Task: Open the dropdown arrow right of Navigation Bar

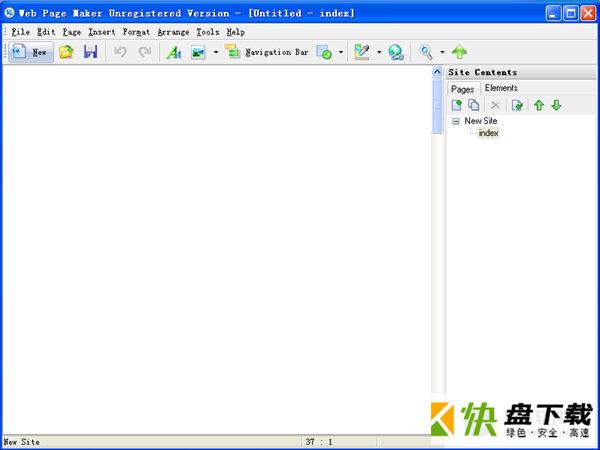Action: click(341, 52)
